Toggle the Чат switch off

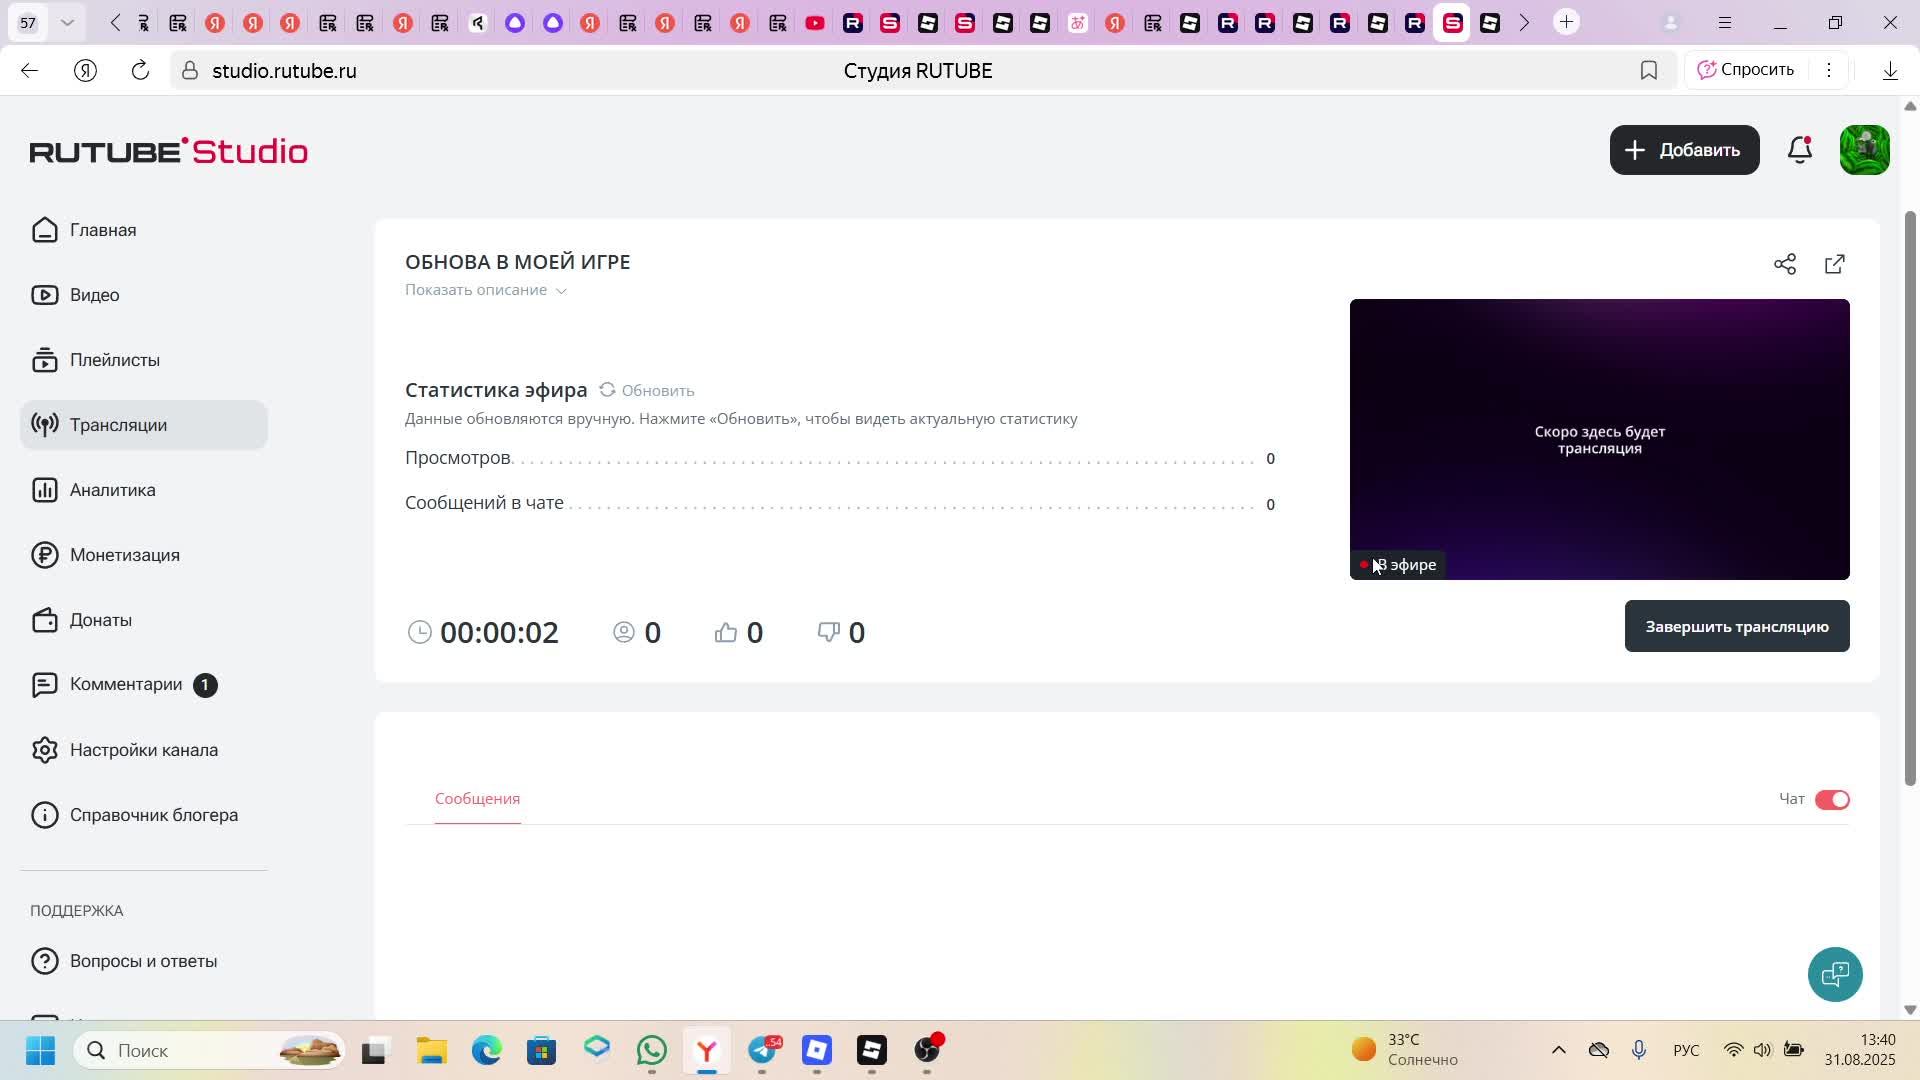click(1832, 799)
